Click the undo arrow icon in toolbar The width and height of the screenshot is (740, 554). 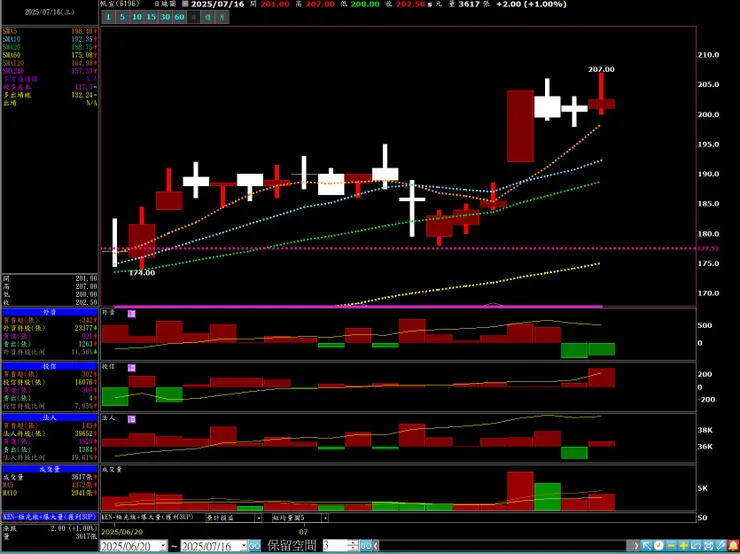click(696, 546)
